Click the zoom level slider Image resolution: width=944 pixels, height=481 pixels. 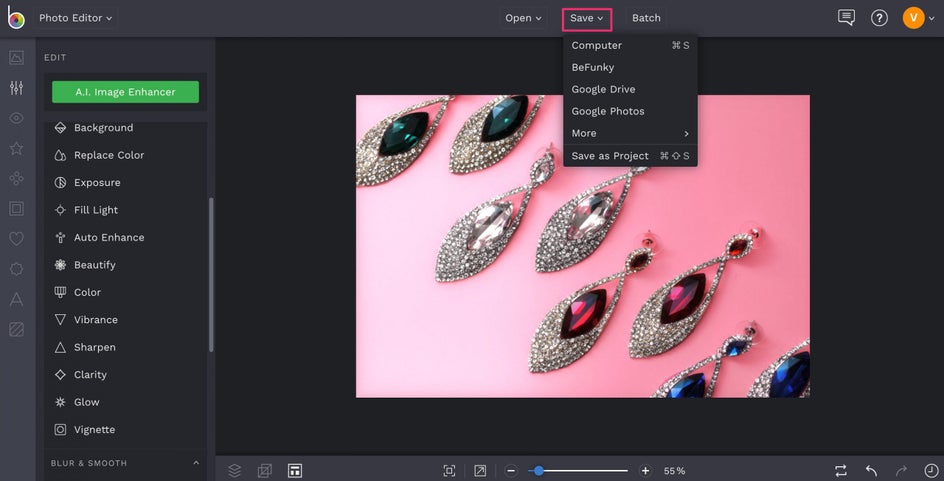578,471
